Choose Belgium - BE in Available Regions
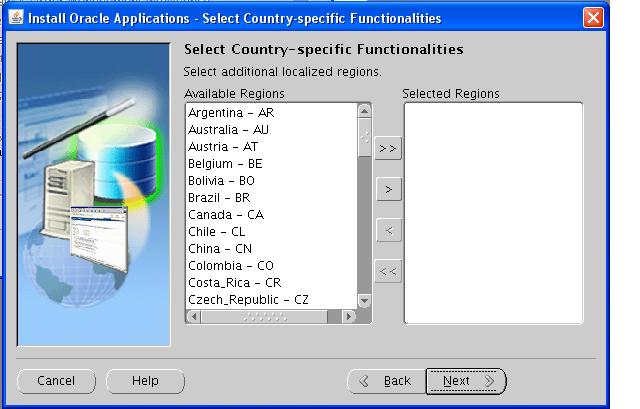Screen dimensions: 640x409 click(x=225, y=164)
